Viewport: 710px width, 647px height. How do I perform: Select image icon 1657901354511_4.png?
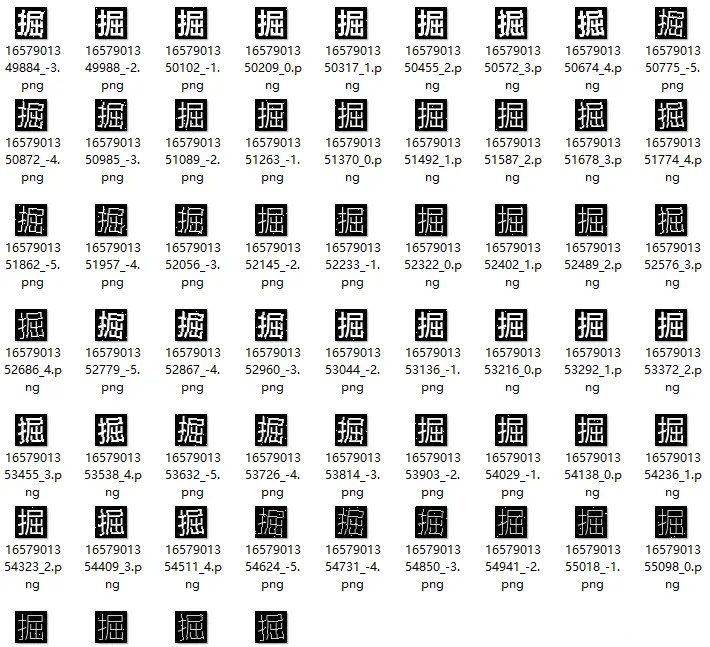[x=191, y=522]
